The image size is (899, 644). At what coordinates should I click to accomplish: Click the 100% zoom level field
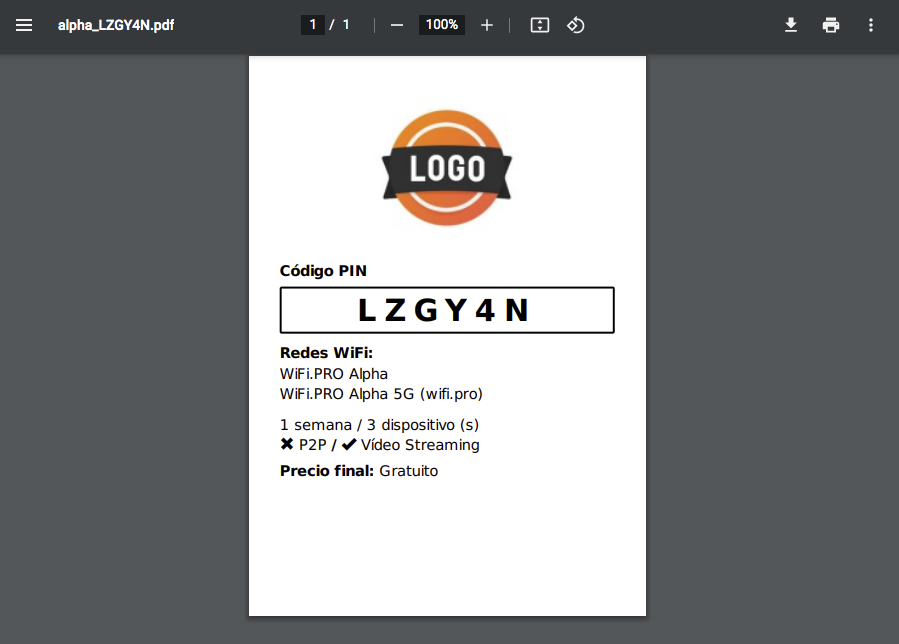tap(441, 25)
